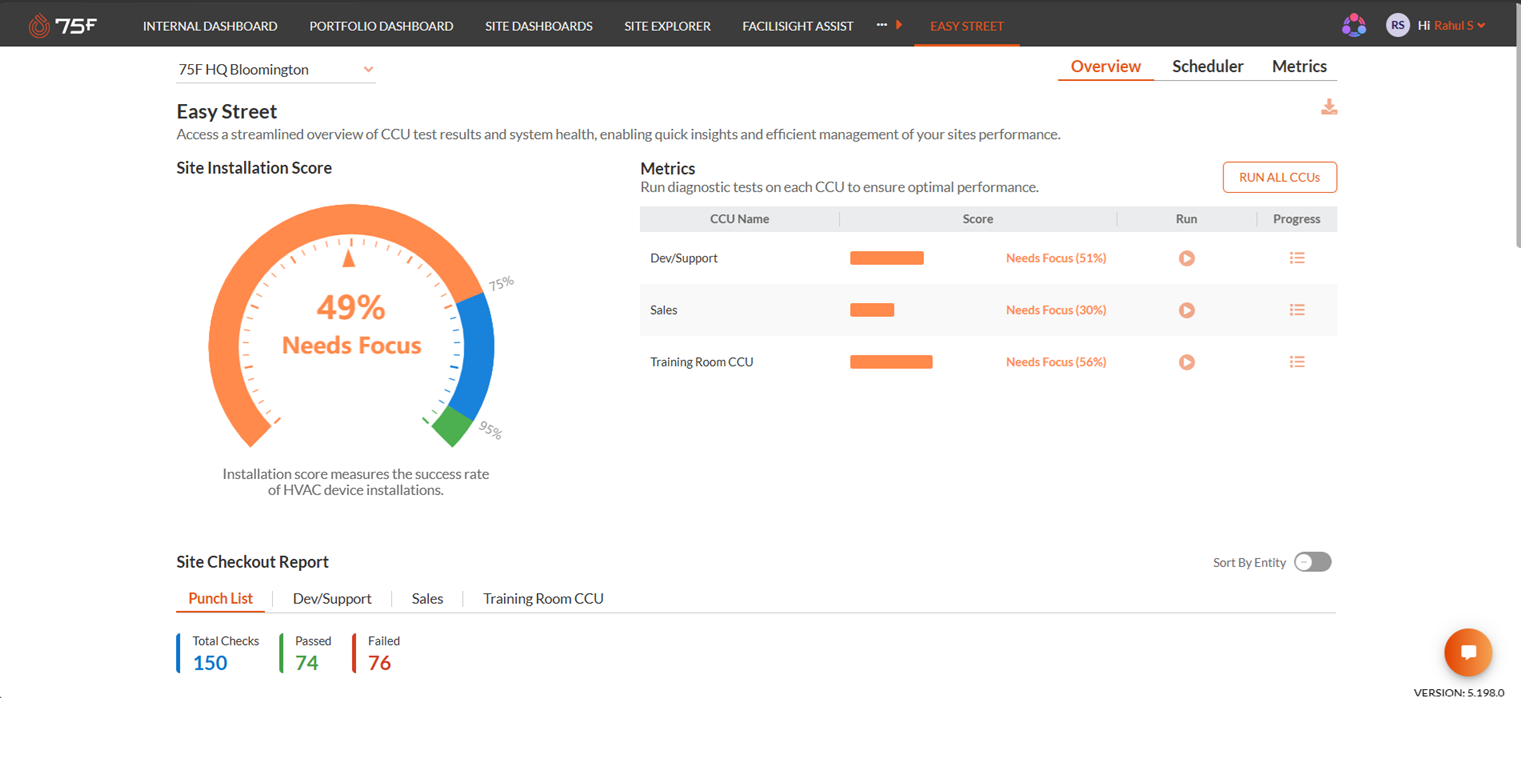Show more navigation items via orange arrow

pos(899,25)
